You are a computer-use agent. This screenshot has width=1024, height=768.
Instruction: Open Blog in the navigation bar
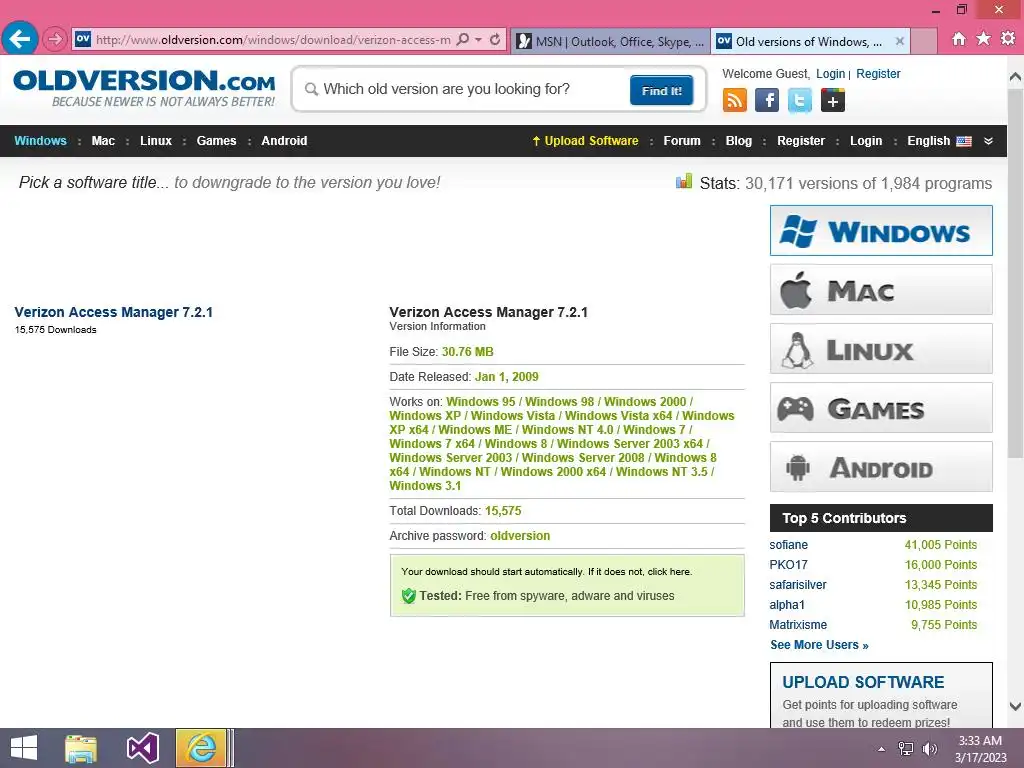point(739,140)
